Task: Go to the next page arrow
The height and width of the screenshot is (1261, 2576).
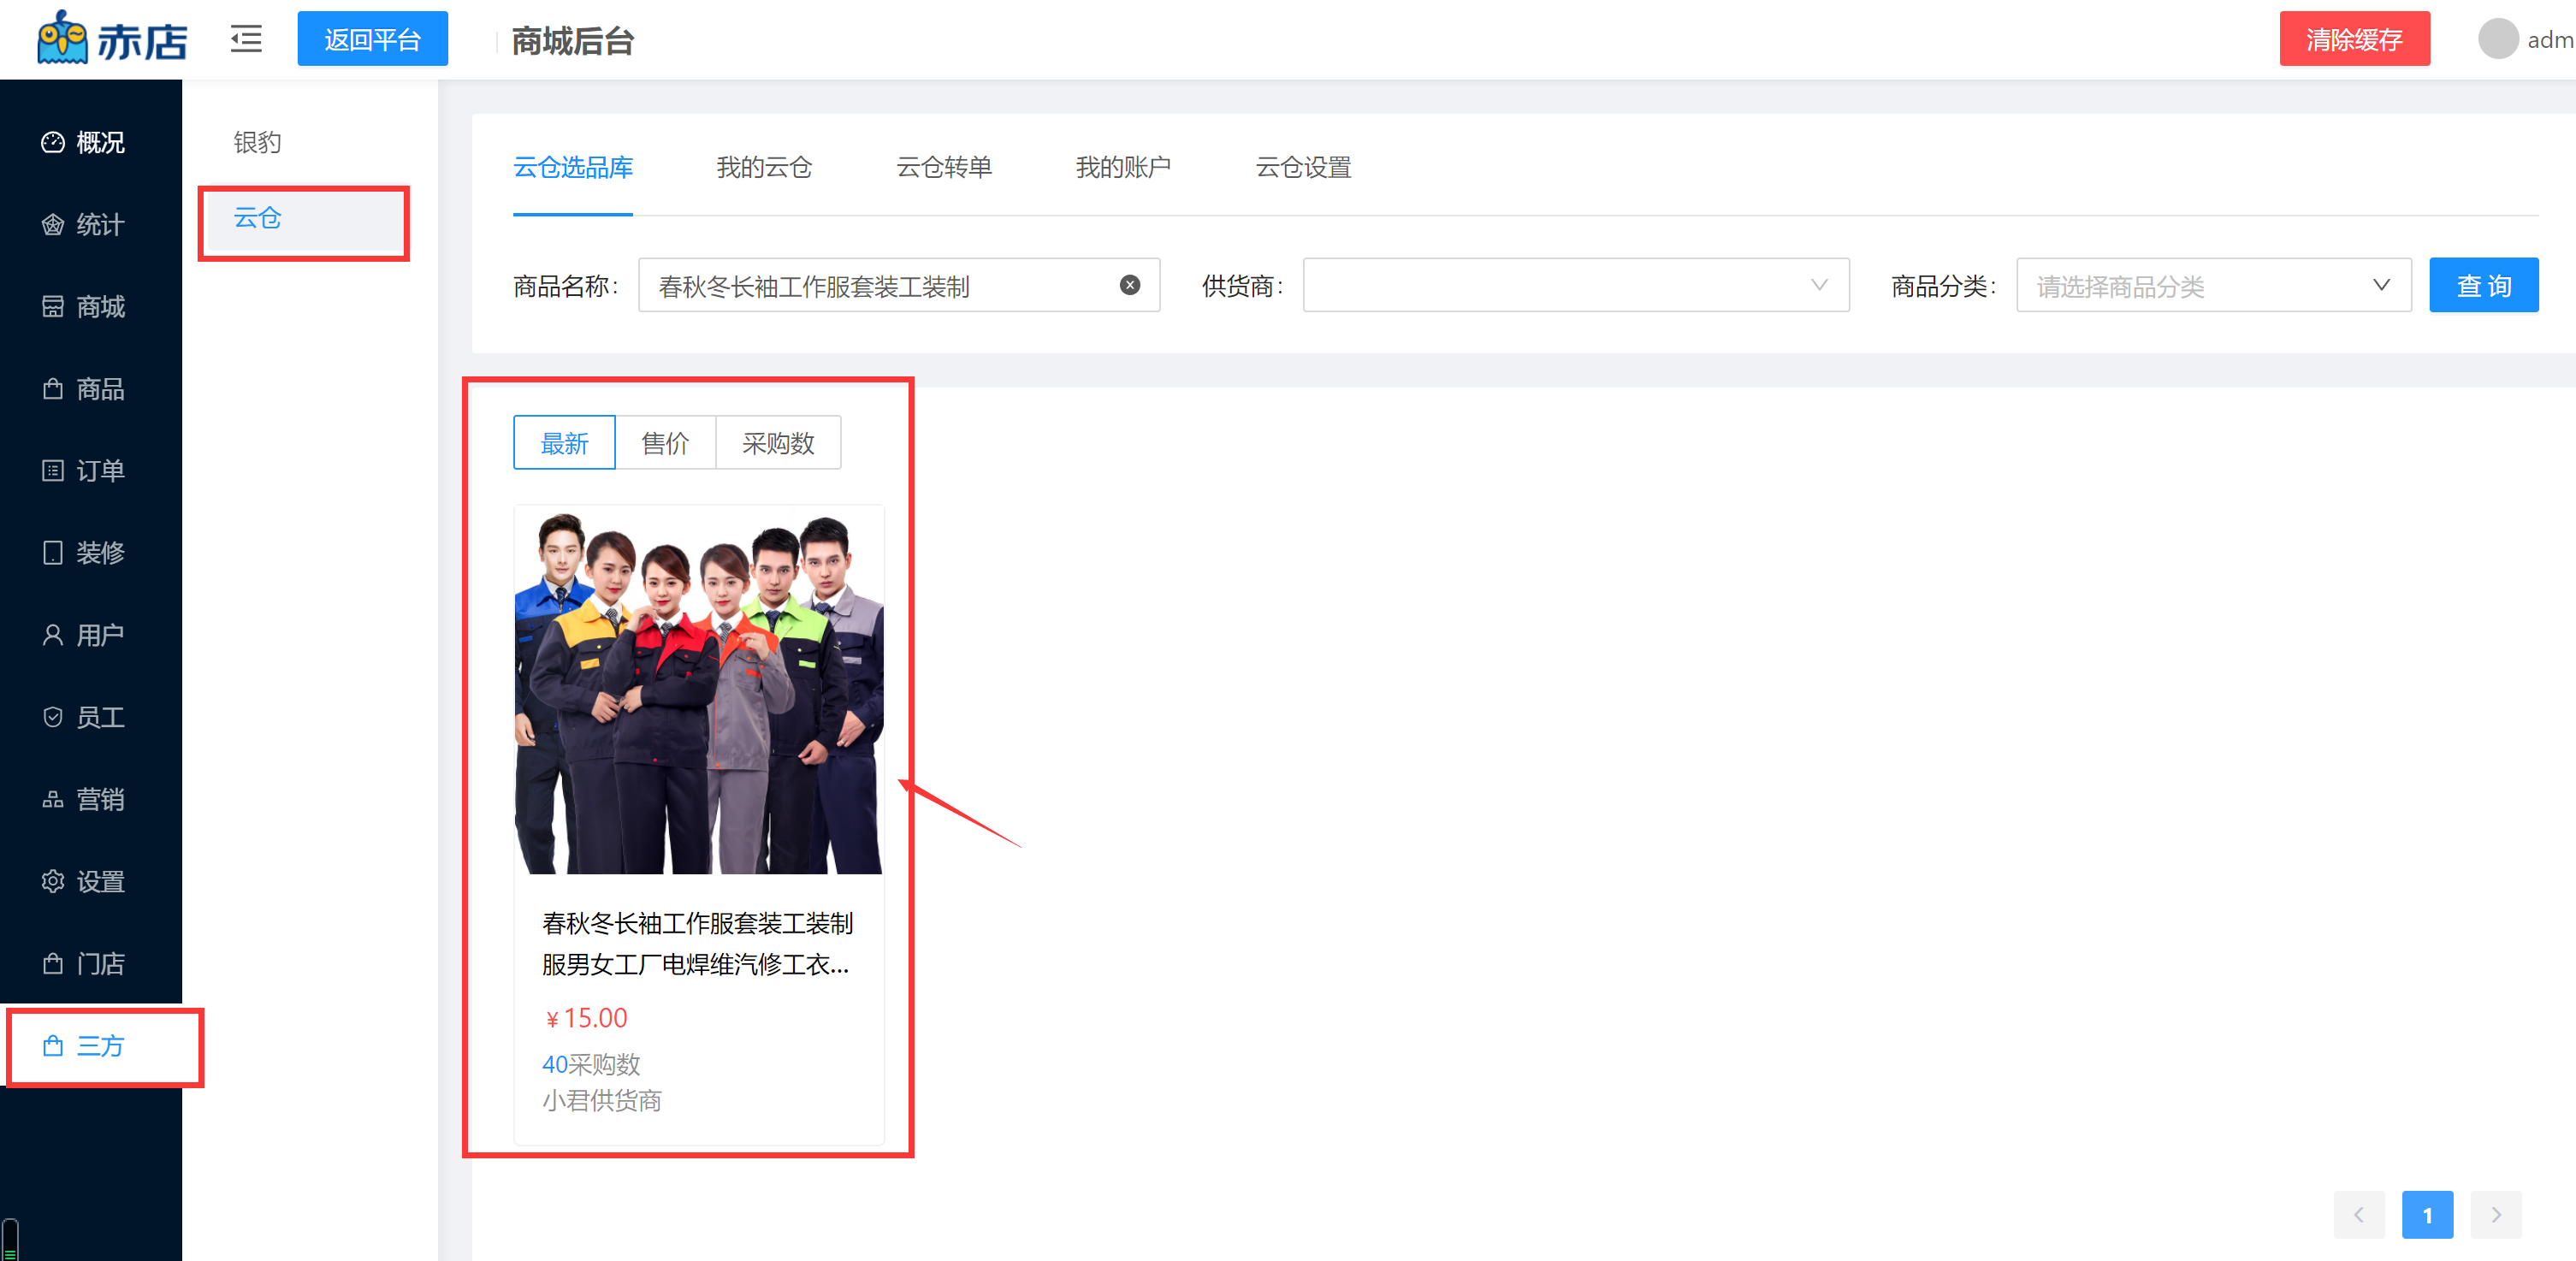Action: pyautogui.click(x=2495, y=1215)
